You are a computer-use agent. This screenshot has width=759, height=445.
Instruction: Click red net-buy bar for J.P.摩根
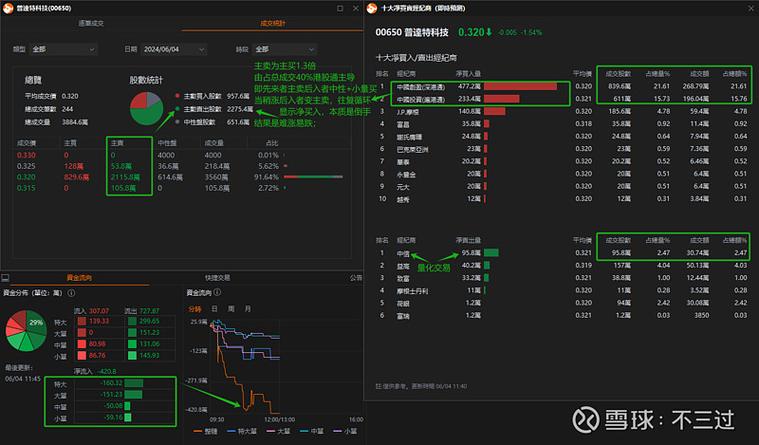tap(494, 111)
